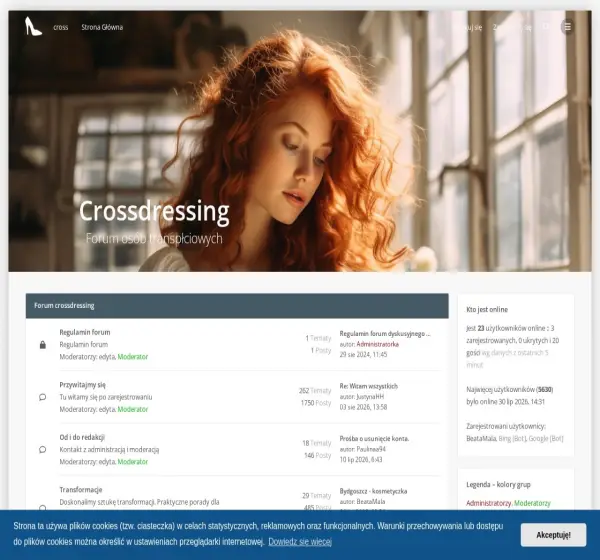The width and height of the screenshot is (600, 560).
Task: Click 'Kontakt z administracją i moderacją' description
Action: (109, 449)
